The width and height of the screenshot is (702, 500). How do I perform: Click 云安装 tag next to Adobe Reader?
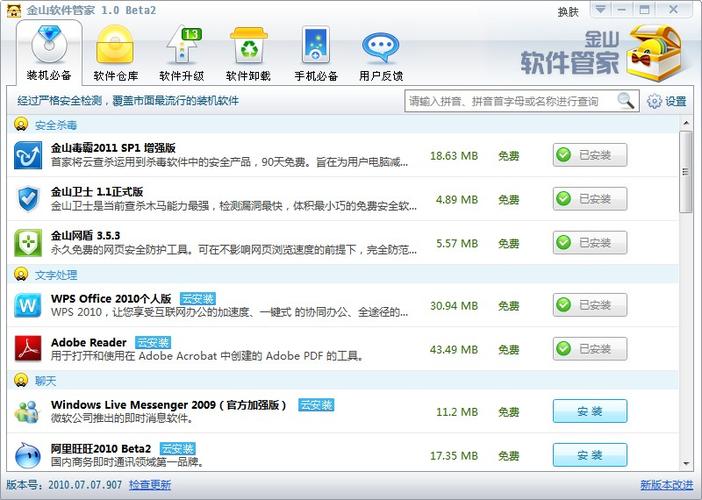click(x=153, y=342)
